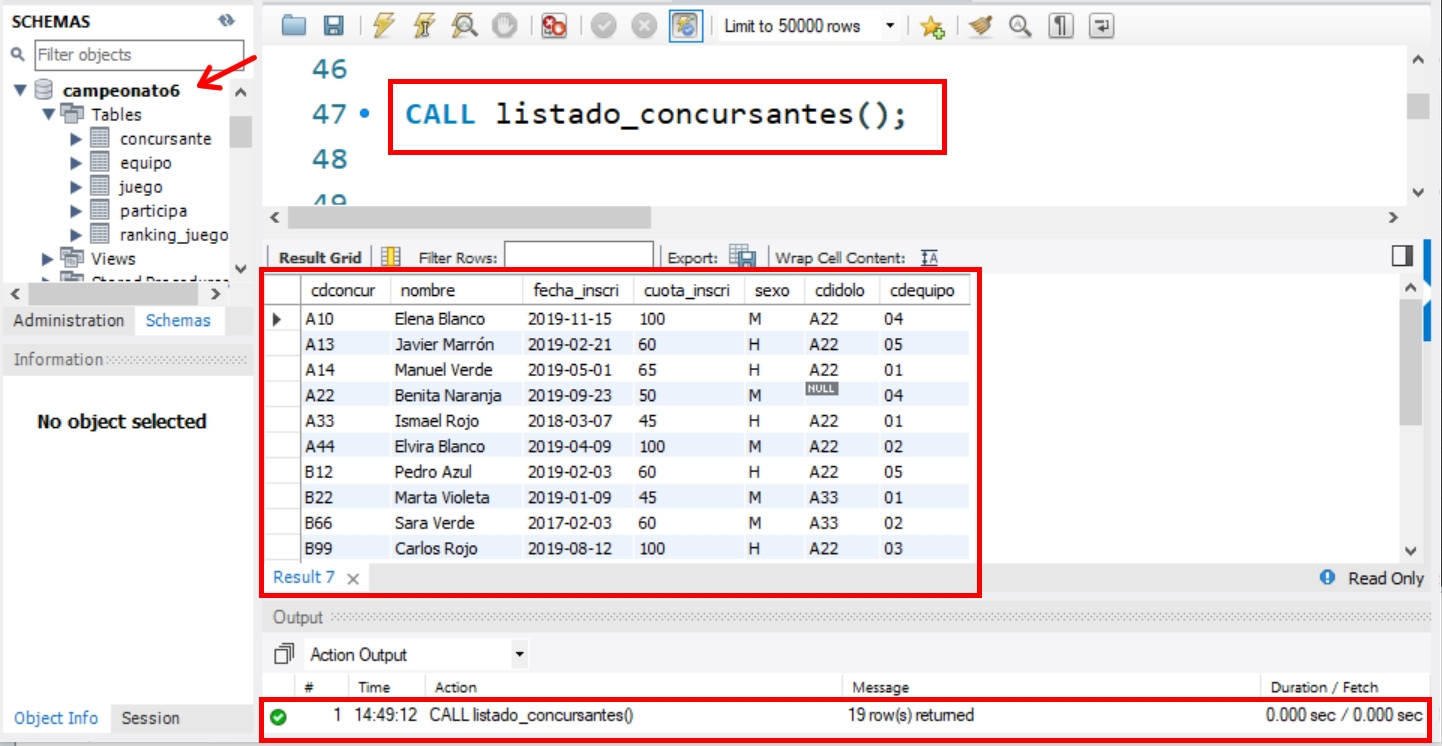This screenshot has width=1442, height=746.
Task: Toggle autocommit mode
Action: pos(685,27)
